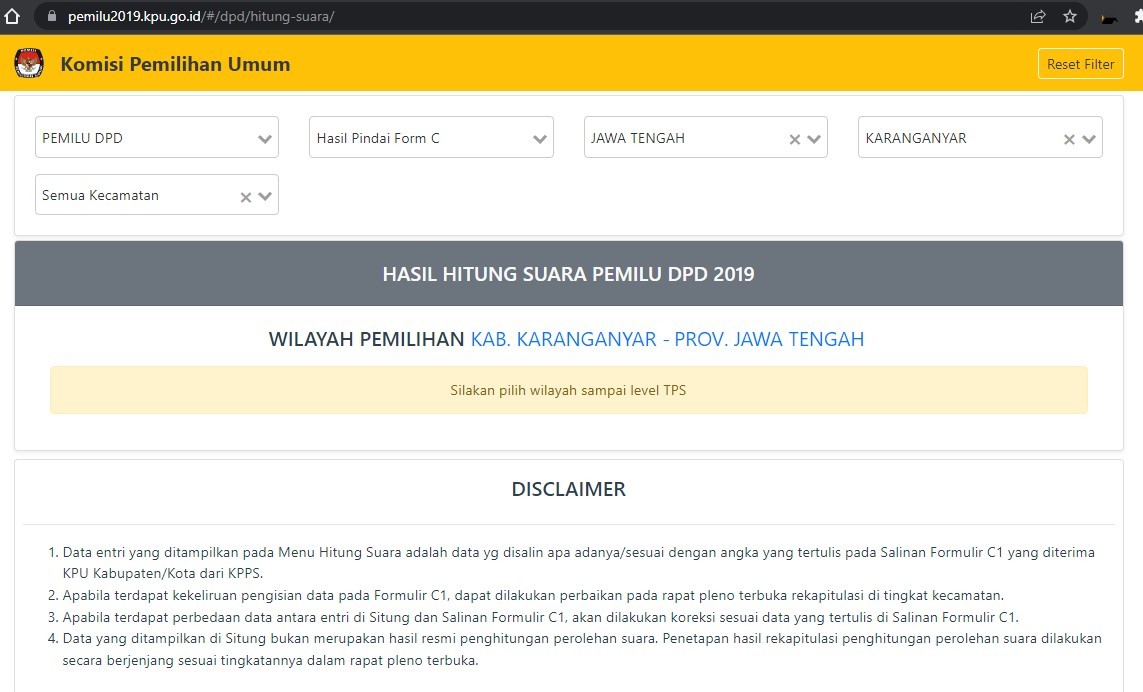Click the browser home icon
Image resolution: width=1143 pixels, height=692 pixels.
[12, 16]
